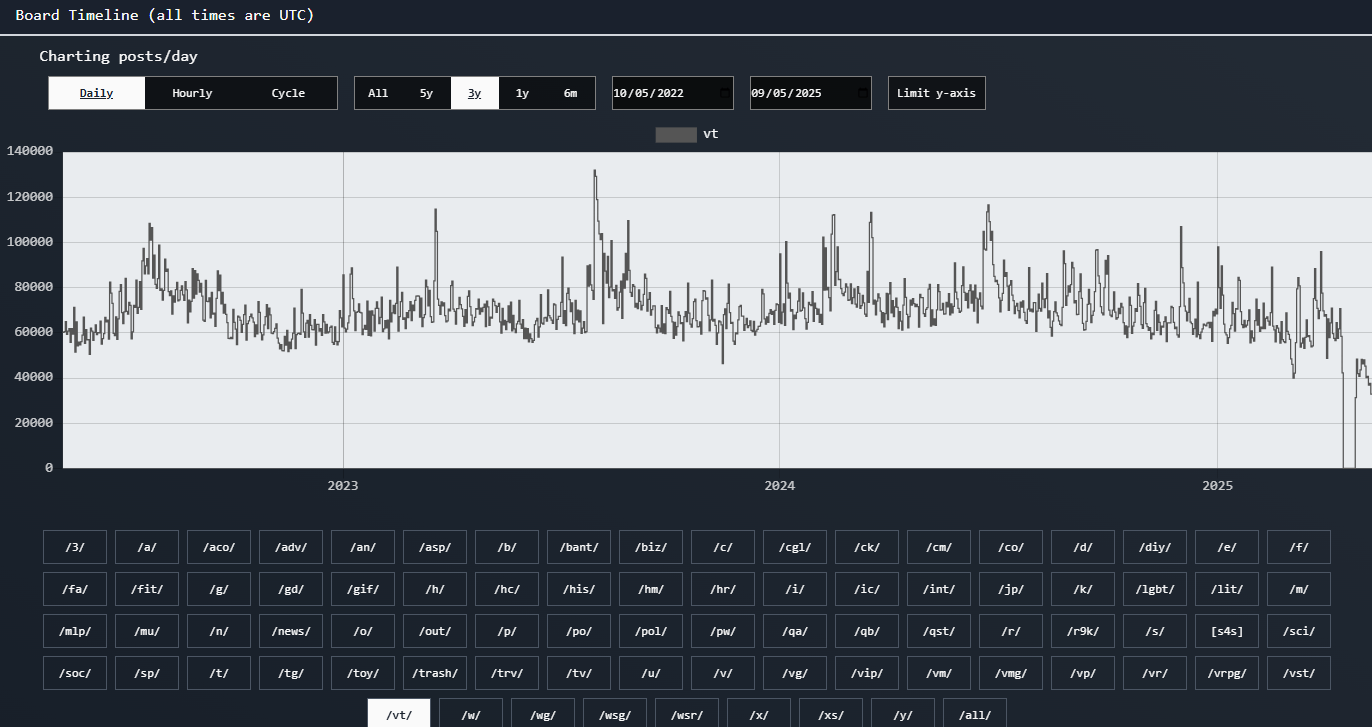The width and height of the screenshot is (1372, 727).
Task: Select the /biz/ board button
Action: (x=651, y=547)
